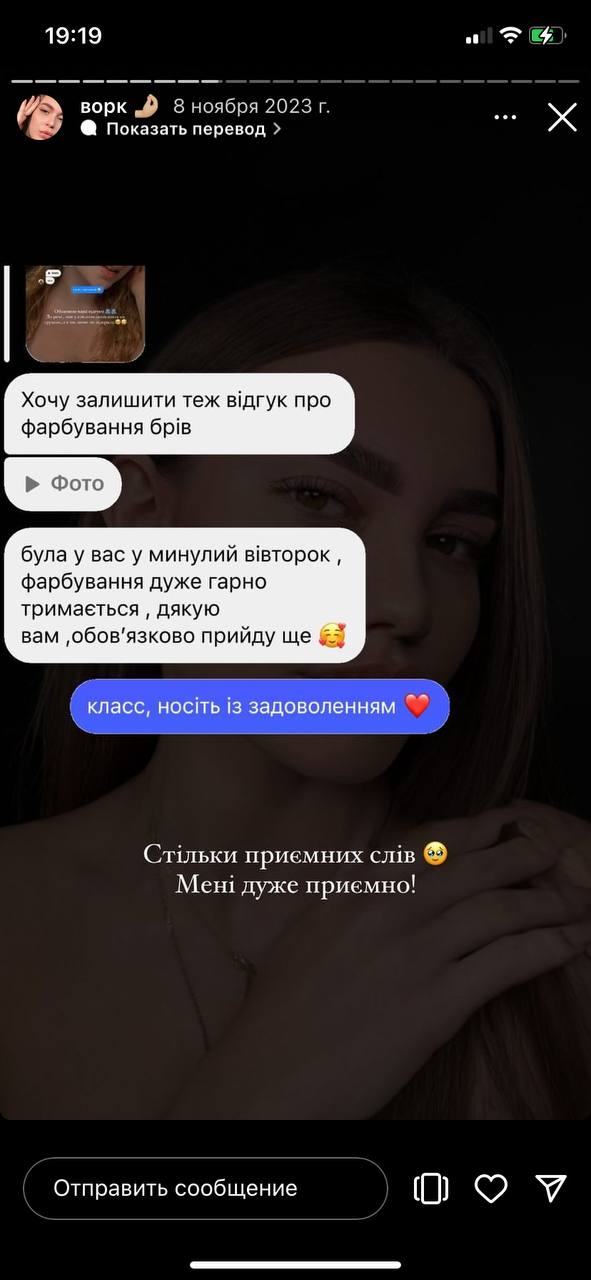Expand the Показать перевод chevron

277,129
